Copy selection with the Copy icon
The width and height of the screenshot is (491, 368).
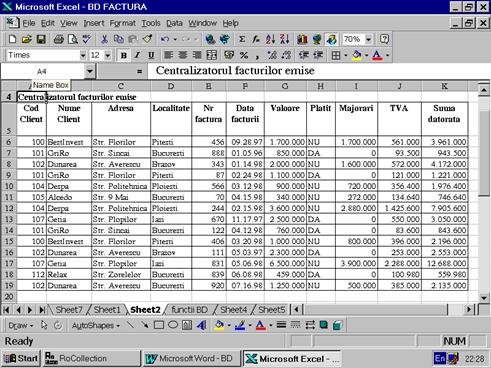[x=119, y=39]
